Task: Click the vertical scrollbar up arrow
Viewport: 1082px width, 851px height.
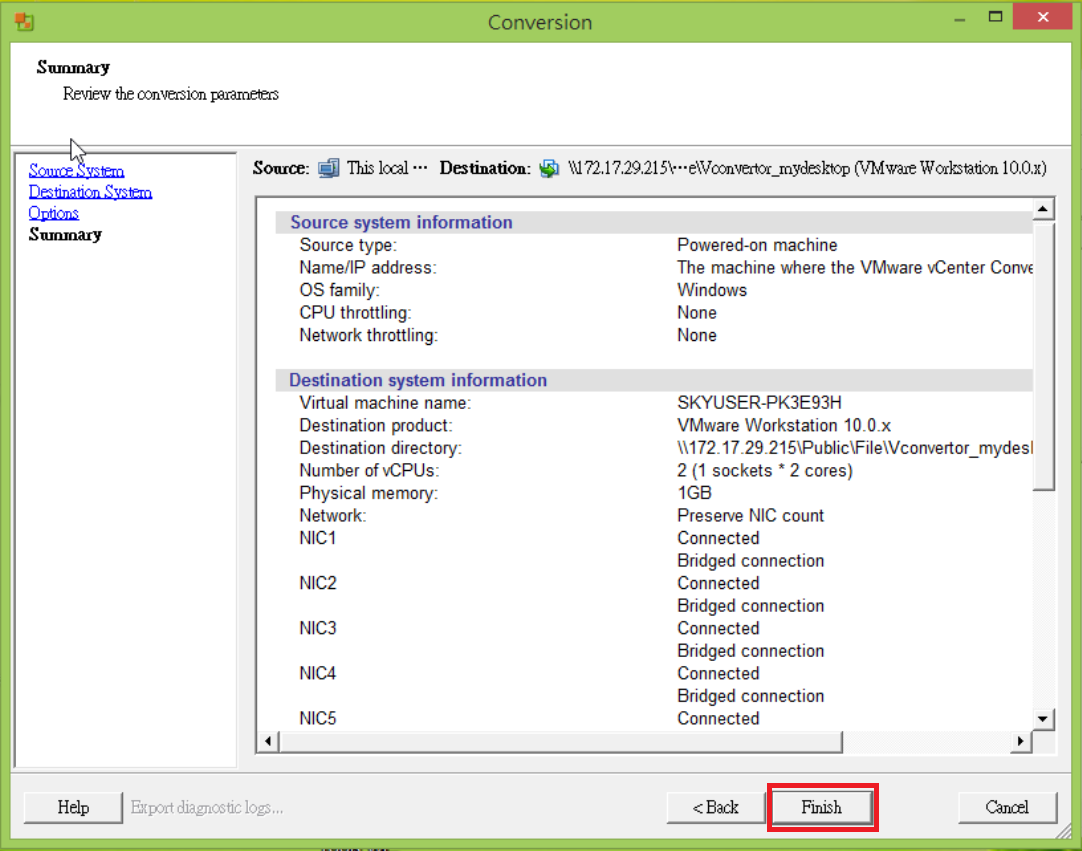Action: (x=1043, y=208)
